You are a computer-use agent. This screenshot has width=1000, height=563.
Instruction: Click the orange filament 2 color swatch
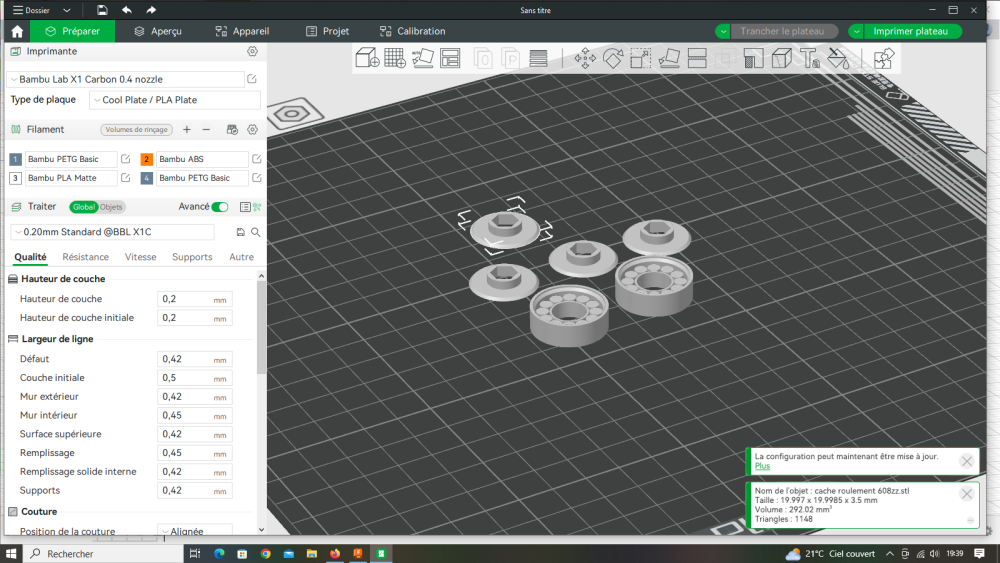pyautogui.click(x=146, y=159)
